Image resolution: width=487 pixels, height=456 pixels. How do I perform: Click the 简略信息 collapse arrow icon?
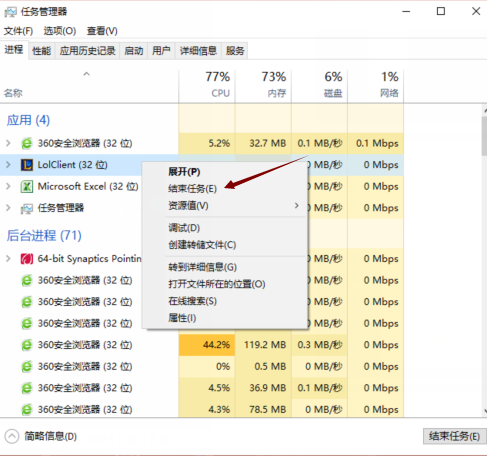[x=12, y=436]
